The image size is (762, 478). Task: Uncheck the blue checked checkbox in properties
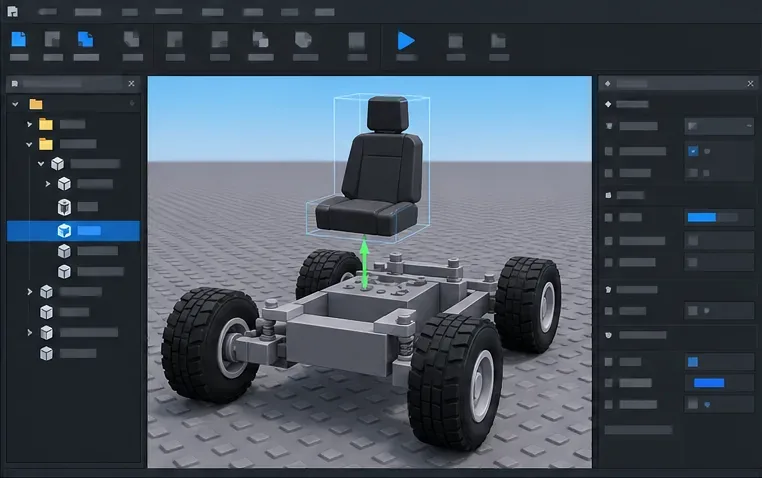click(693, 151)
